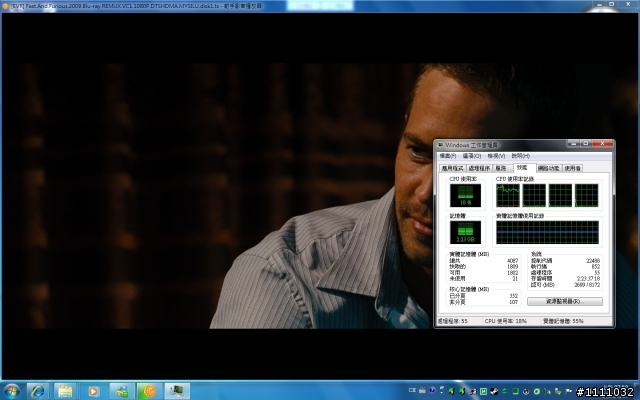The height and width of the screenshot is (400, 640).
Task: Click the CPU usage 18% gauge
Action: [465, 196]
